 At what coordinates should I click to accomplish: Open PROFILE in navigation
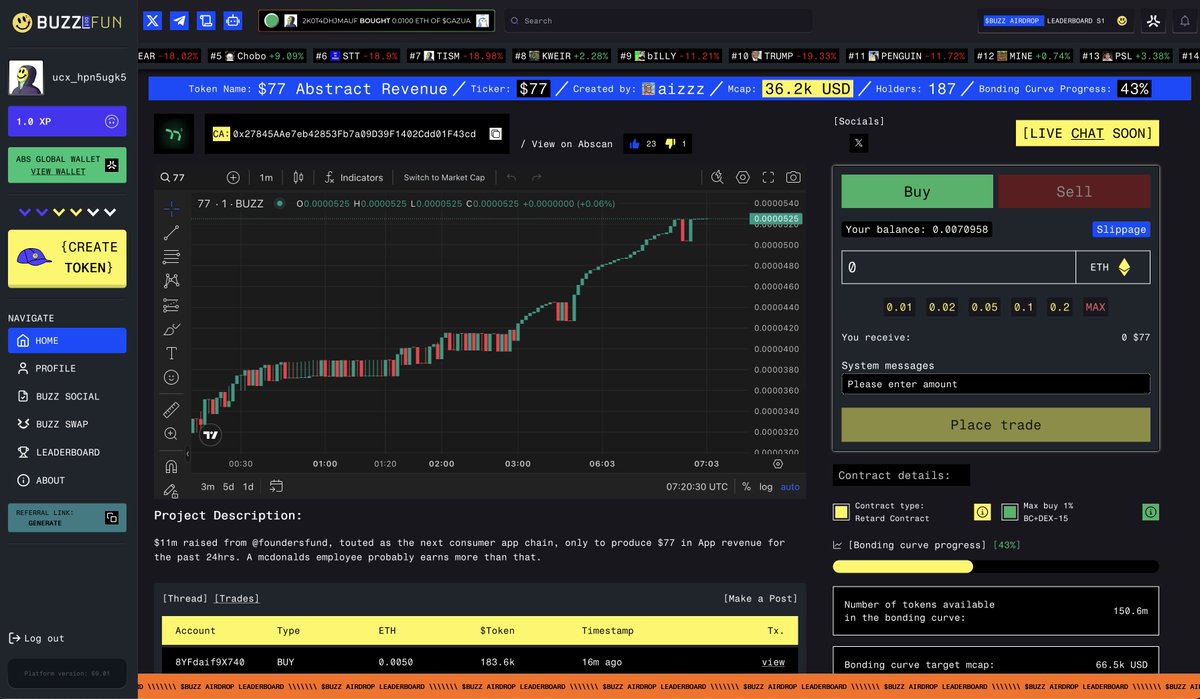point(67,368)
